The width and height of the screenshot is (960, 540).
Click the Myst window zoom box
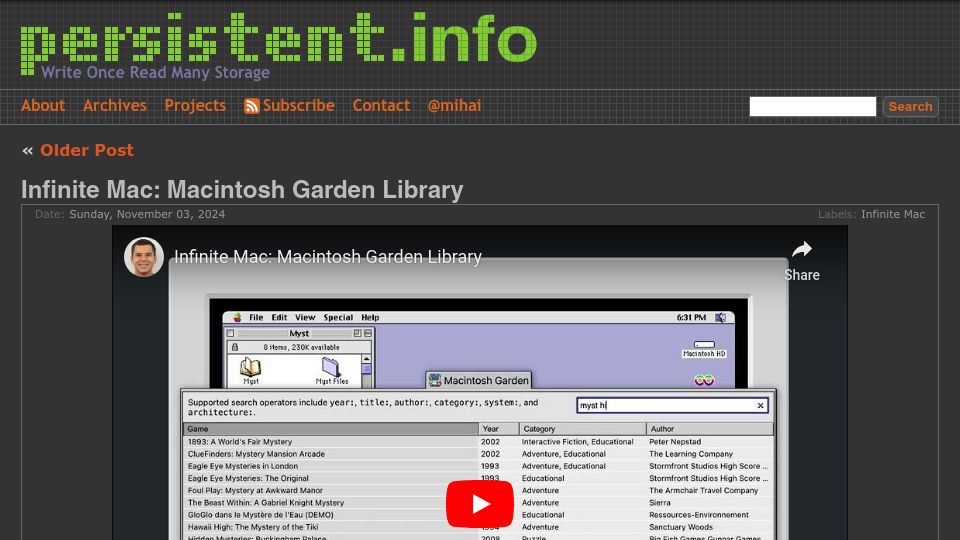point(357,333)
